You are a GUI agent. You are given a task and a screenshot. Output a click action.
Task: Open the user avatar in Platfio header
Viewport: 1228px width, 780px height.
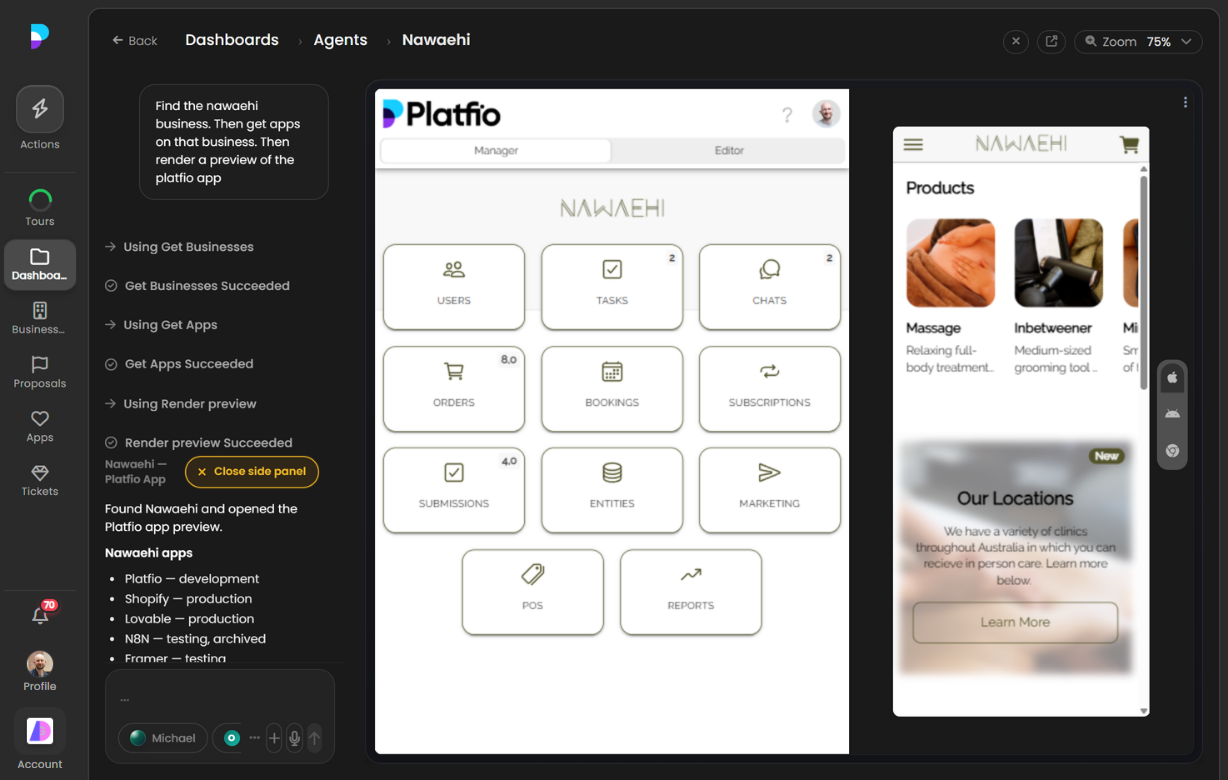click(826, 114)
